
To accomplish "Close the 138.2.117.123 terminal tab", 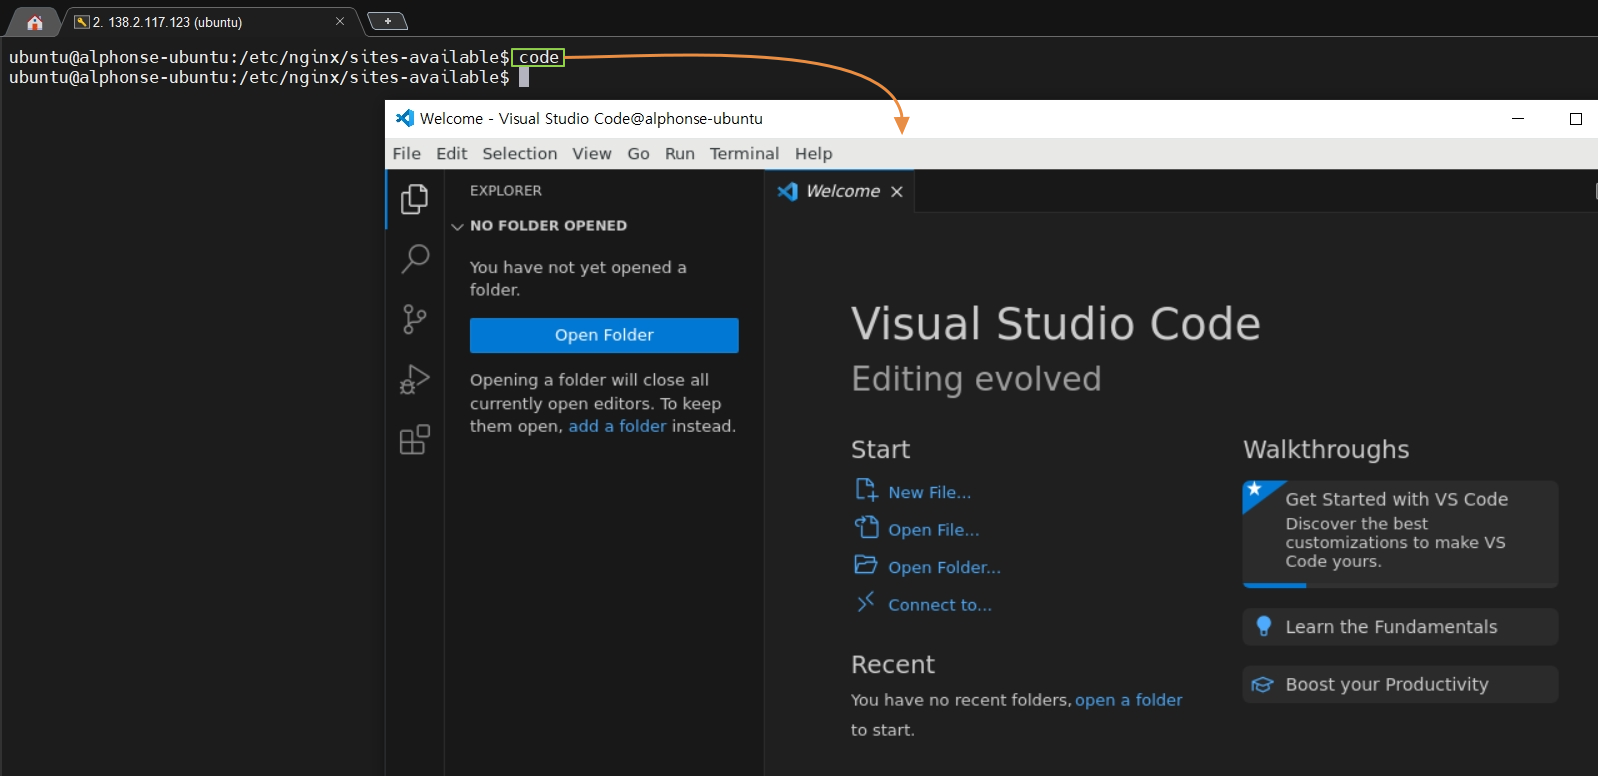I will click(x=340, y=21).
